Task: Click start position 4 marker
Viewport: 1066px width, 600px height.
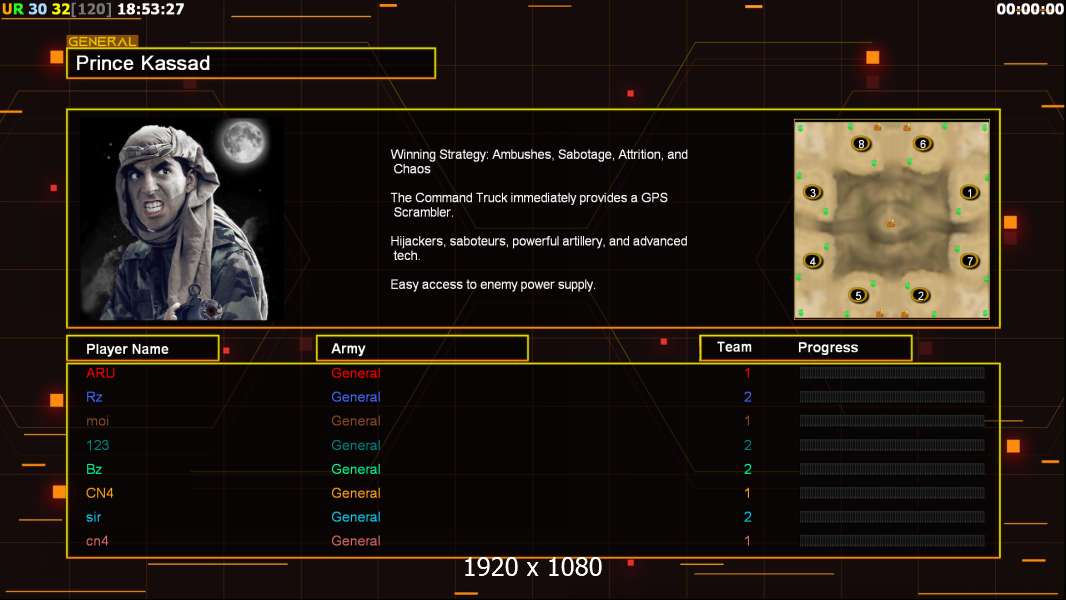Action: pos(812,261)
